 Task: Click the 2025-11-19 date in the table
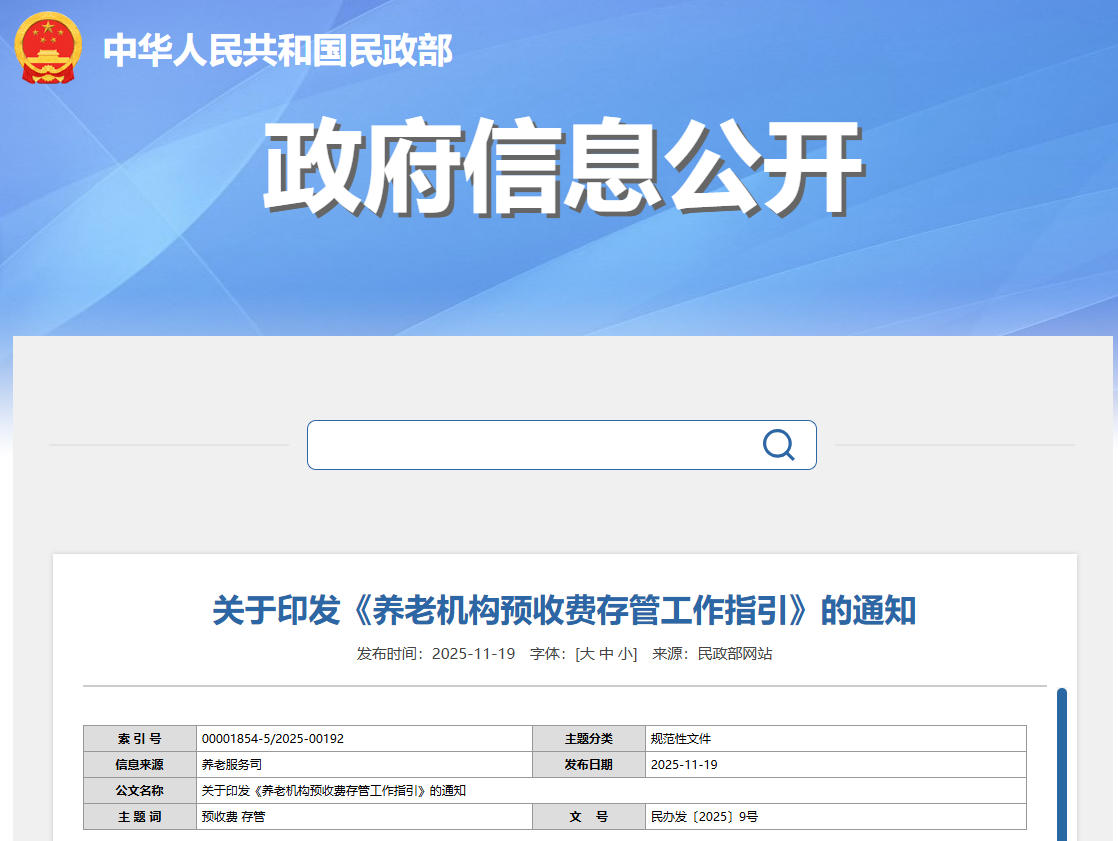click(x=684, y=765)
